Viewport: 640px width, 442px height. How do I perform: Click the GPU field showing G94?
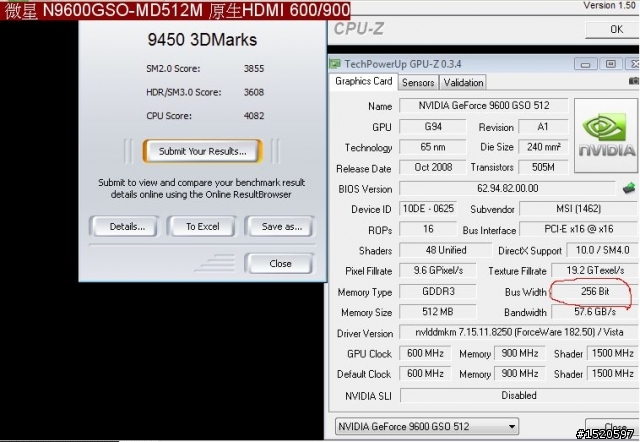click(433, 127)
